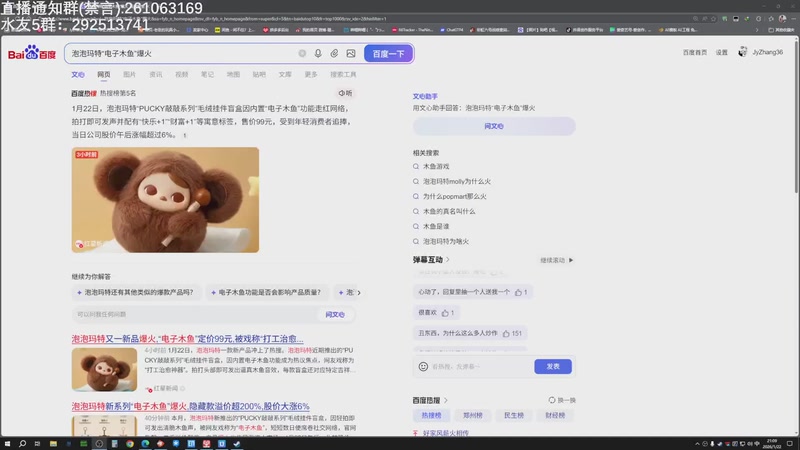Viewport: 800px width, 450px height.
Task: Open Windows taskbar search
Action: click(x=22, y=444)
